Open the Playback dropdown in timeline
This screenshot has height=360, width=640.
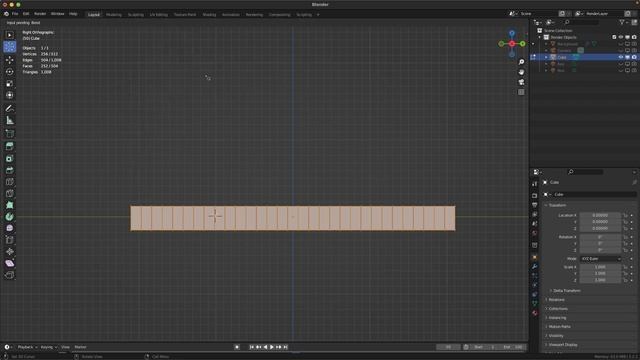[x=27, y=347]
